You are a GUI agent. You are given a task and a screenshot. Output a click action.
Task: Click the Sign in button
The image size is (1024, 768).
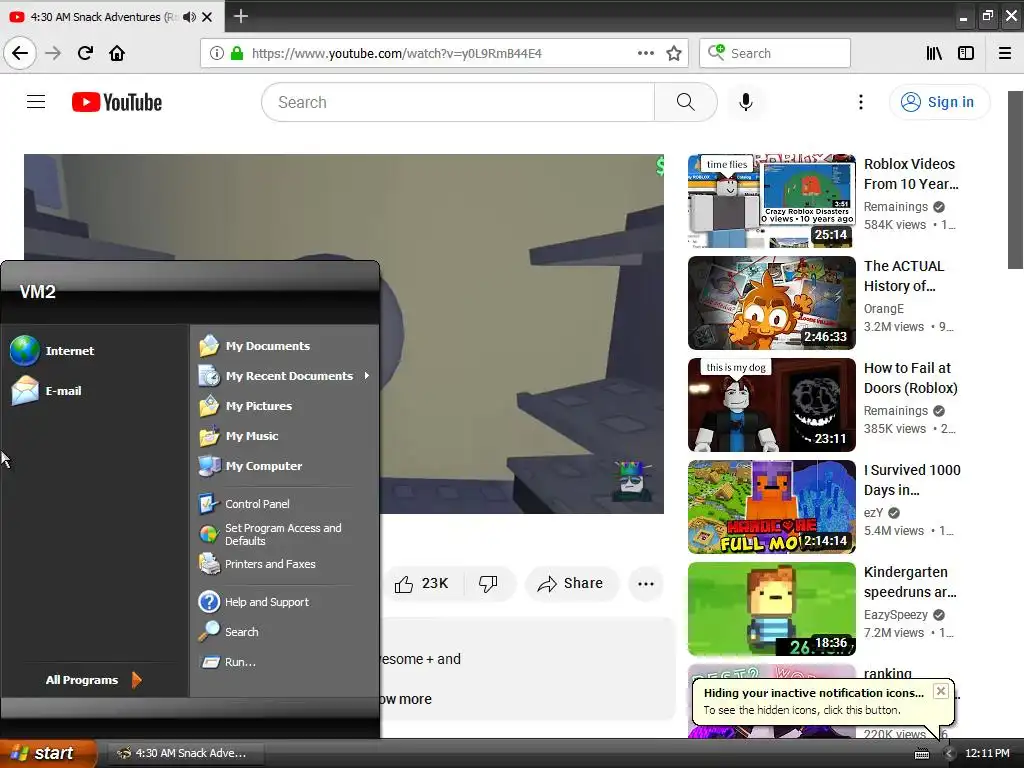[939, 102]
